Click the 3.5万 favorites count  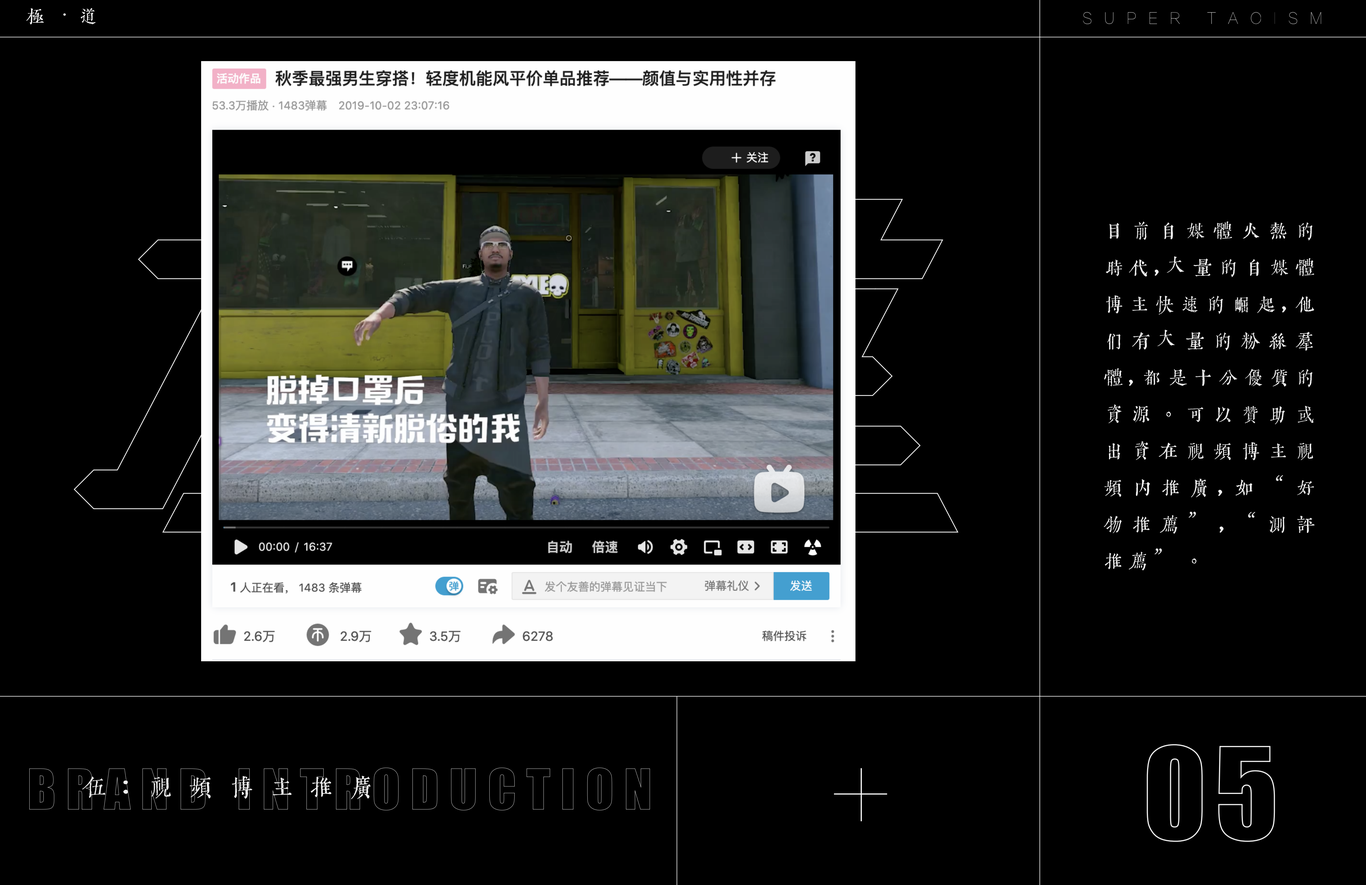point(445,636)
